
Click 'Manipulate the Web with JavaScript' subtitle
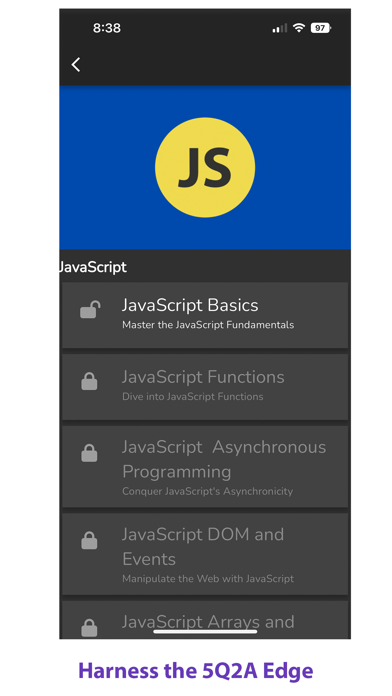[x=208, y=579]
